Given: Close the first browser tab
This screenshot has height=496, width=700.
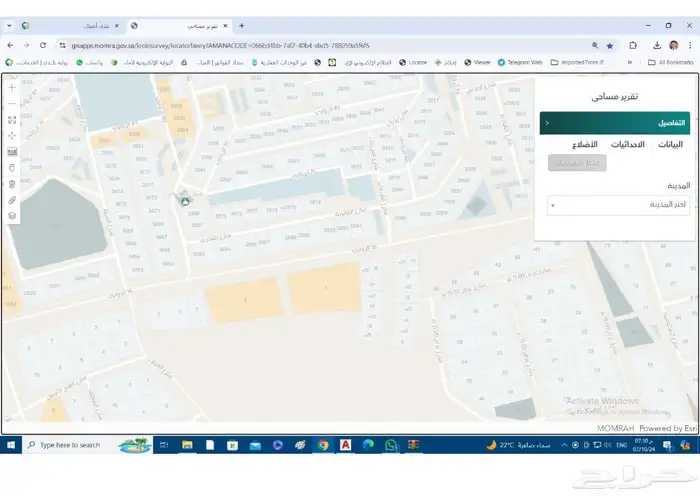Looking at the screenshot, I should point(117,26).
